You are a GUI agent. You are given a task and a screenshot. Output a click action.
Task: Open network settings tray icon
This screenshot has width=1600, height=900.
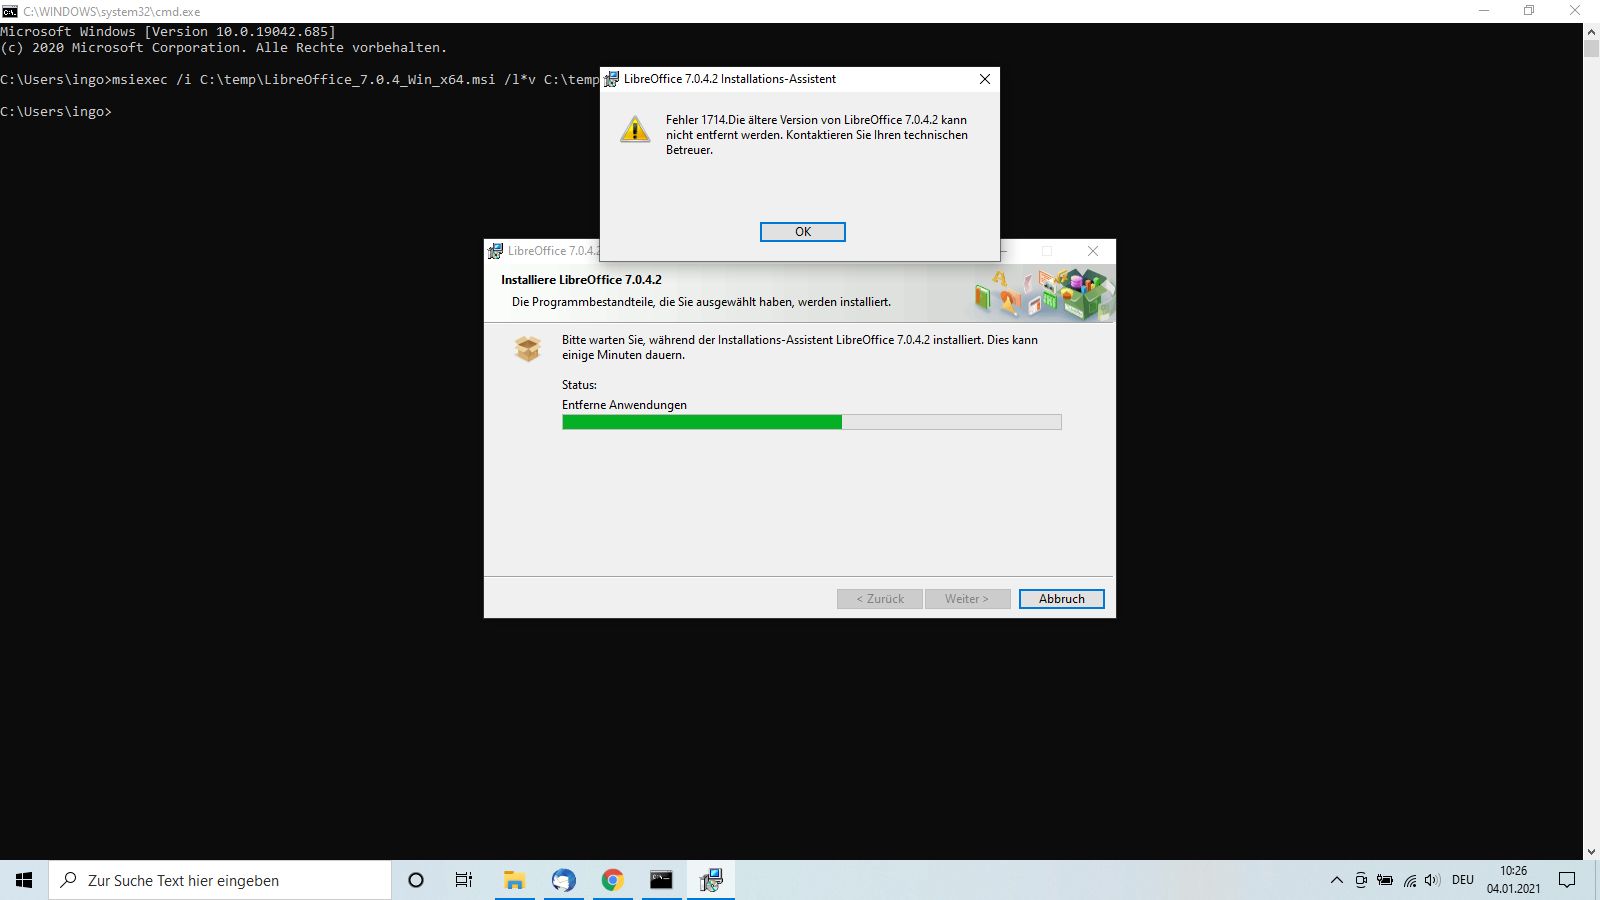[1410, 880]
